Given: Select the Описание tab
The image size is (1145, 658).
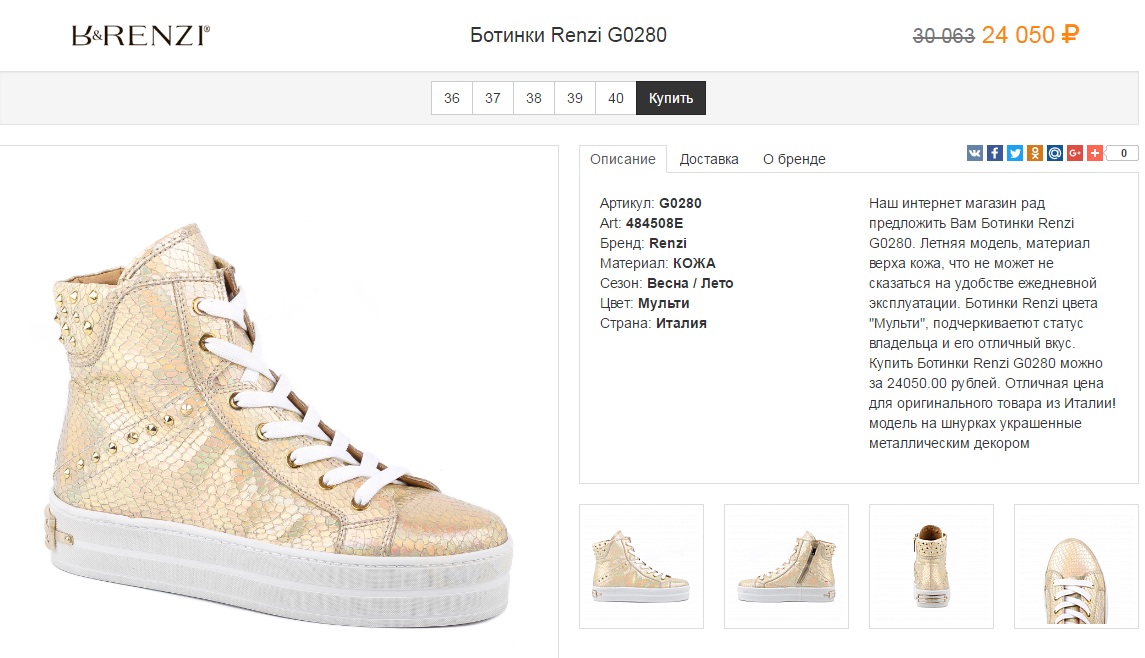Looking at the screenshot, I should tap(623, 159).
